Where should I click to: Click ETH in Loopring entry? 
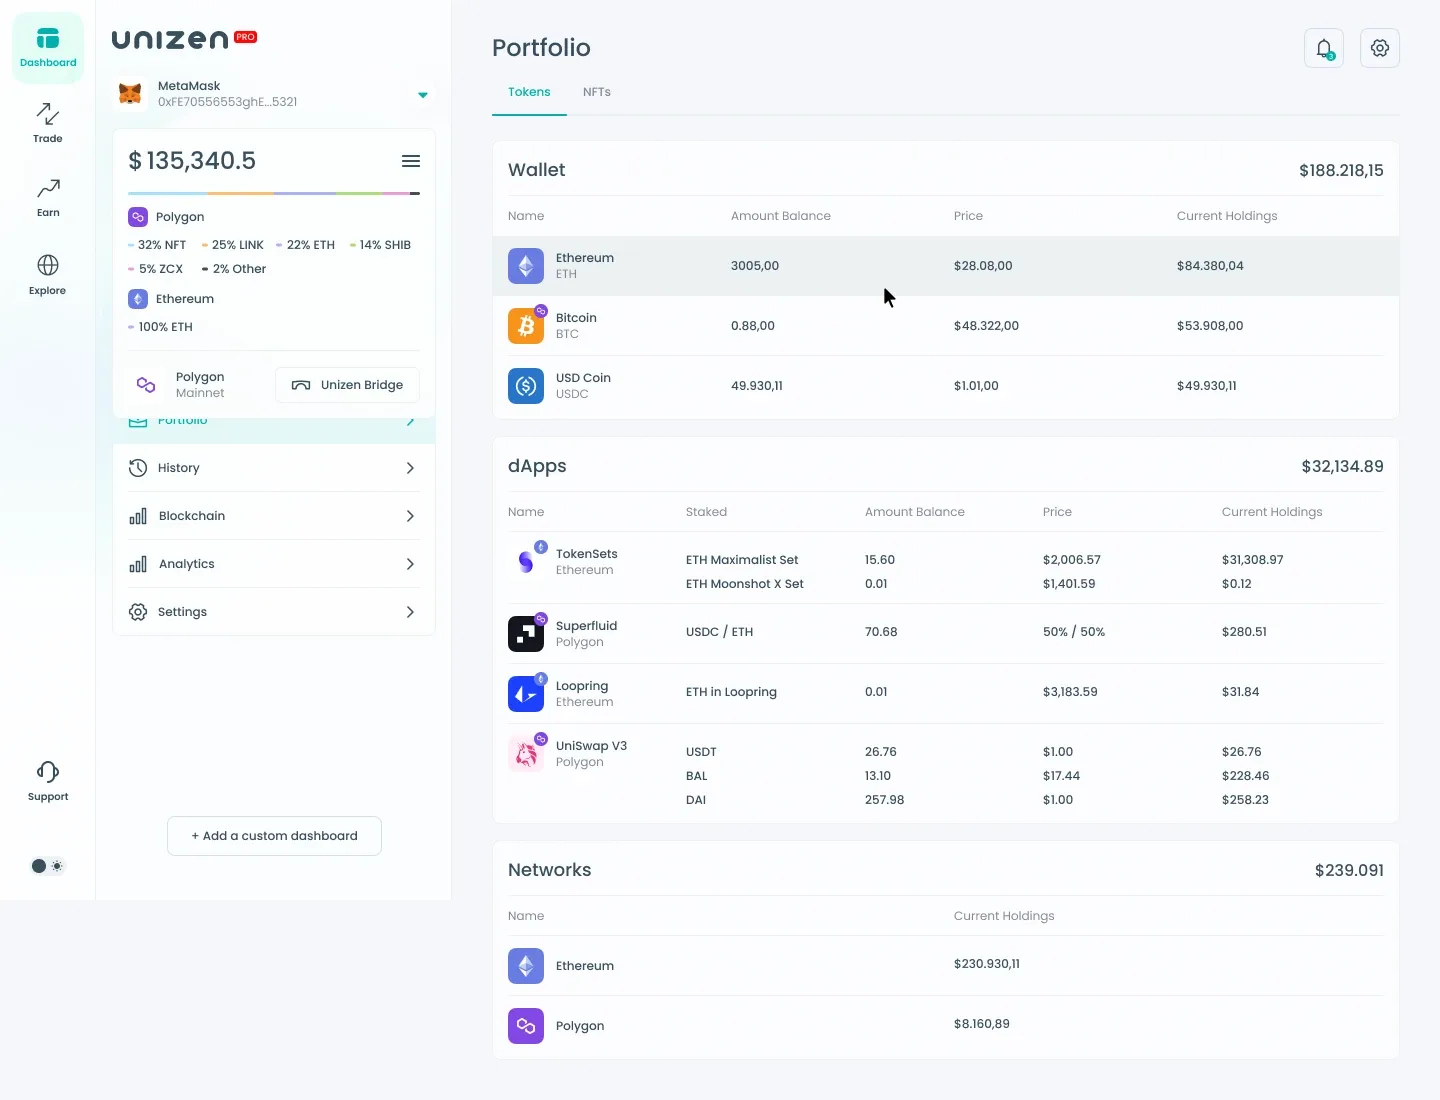tap(731, 692)
